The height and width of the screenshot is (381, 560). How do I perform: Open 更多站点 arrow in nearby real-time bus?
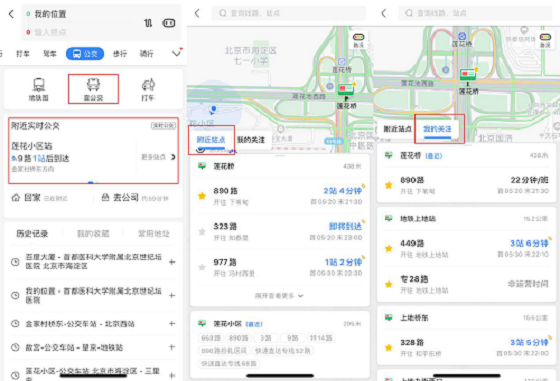click(173, 157)
